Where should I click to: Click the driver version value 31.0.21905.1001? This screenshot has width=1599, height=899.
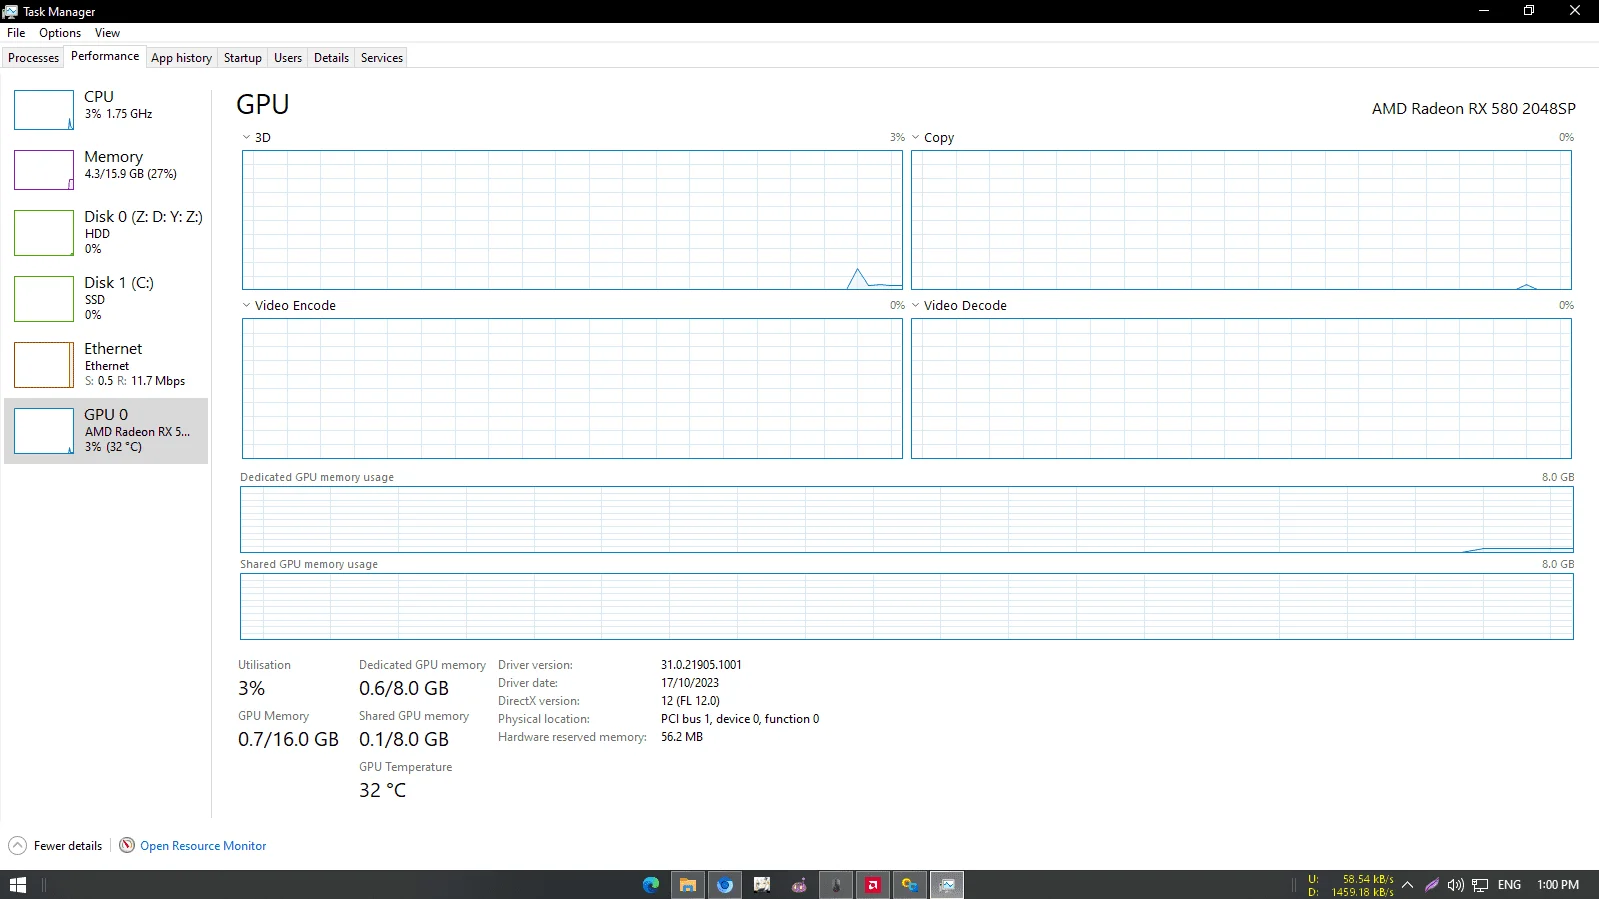coord(701,665)
